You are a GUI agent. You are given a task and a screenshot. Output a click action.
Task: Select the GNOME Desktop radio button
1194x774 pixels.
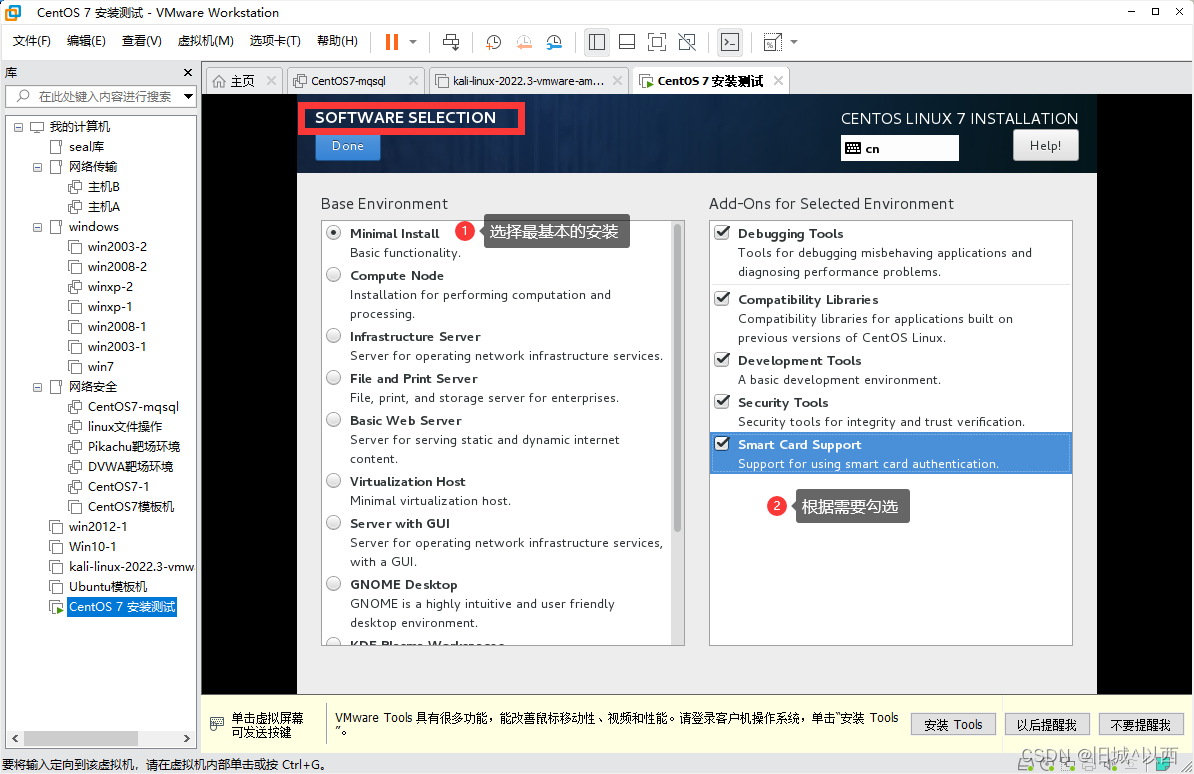click(x=334, y=584)
